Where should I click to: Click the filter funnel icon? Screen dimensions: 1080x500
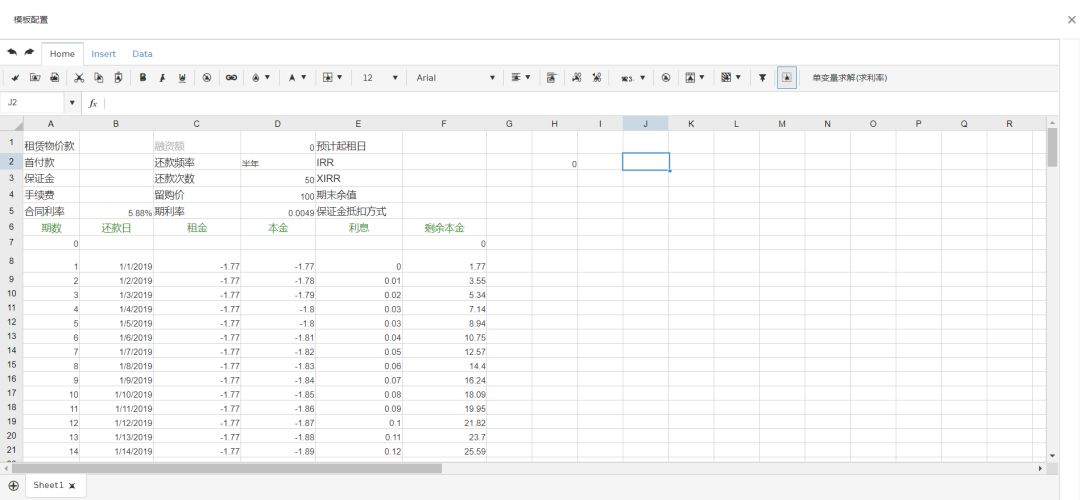click(762, 78)
